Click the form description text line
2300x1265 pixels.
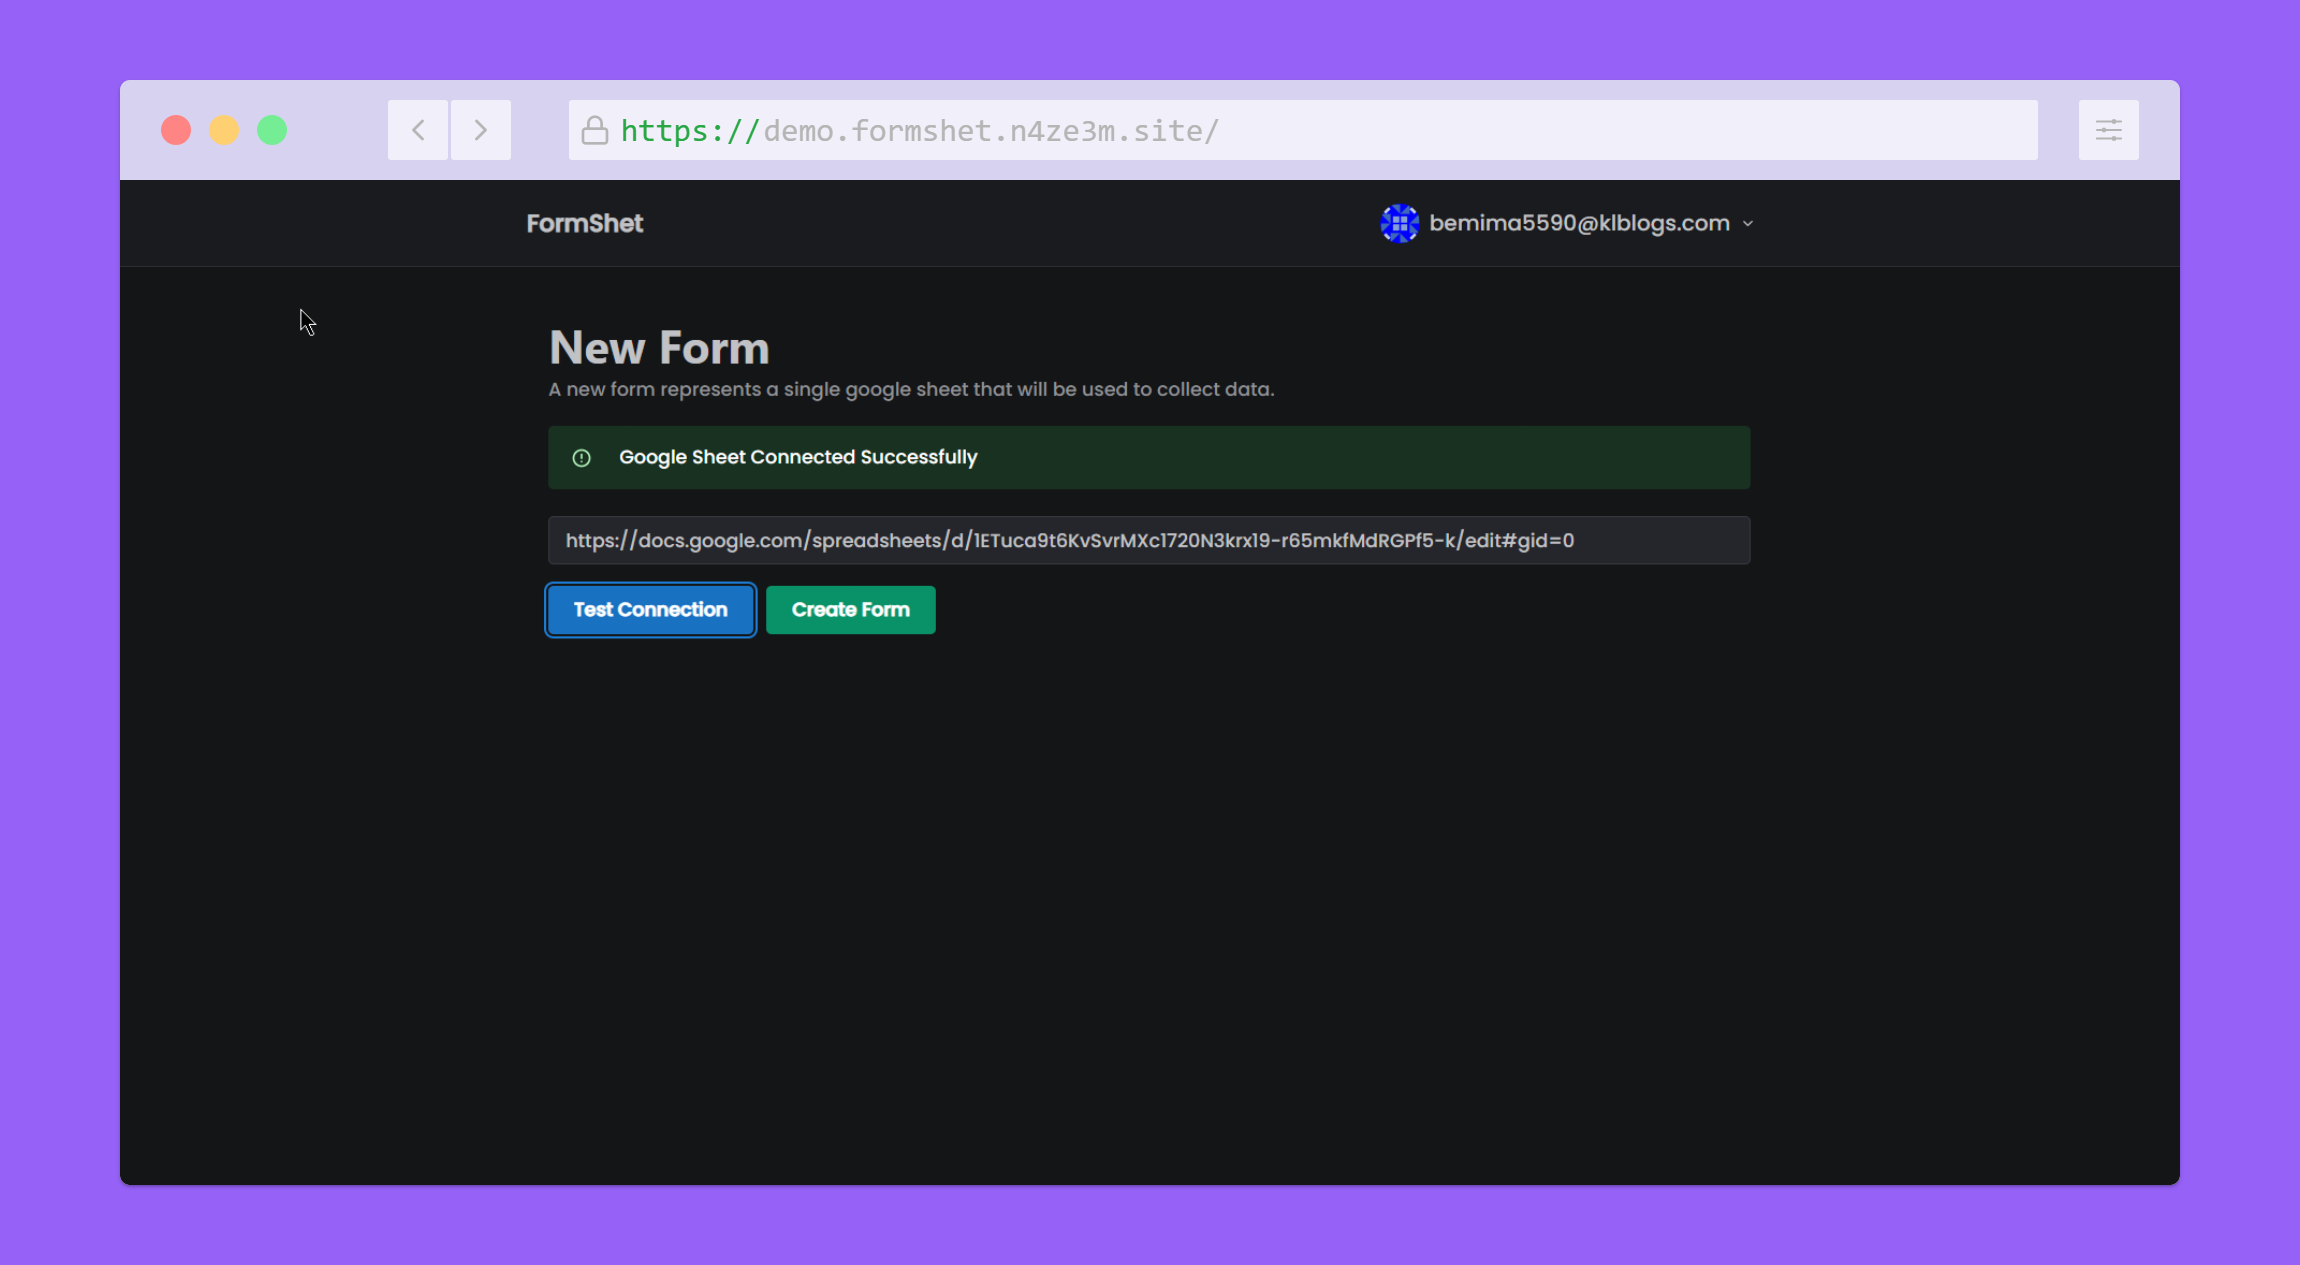(911, 389)
